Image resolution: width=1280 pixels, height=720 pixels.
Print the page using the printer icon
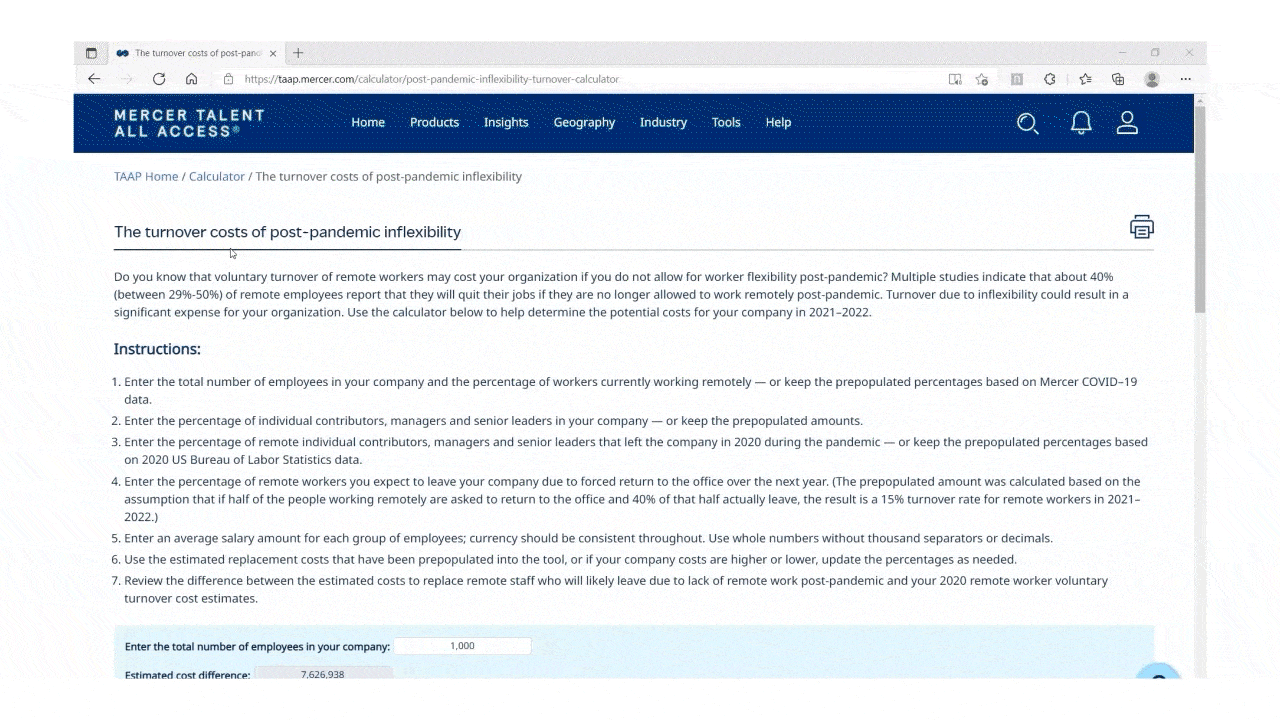pyautogui.click(x=1141, y=227)
